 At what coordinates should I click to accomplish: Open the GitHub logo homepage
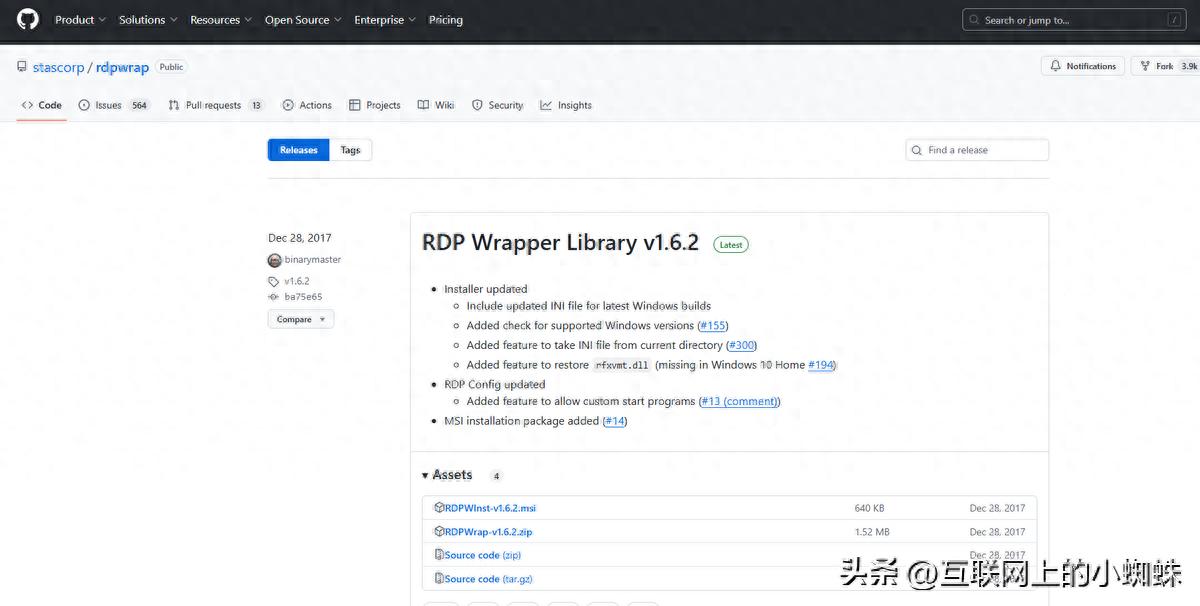[27, 19]
